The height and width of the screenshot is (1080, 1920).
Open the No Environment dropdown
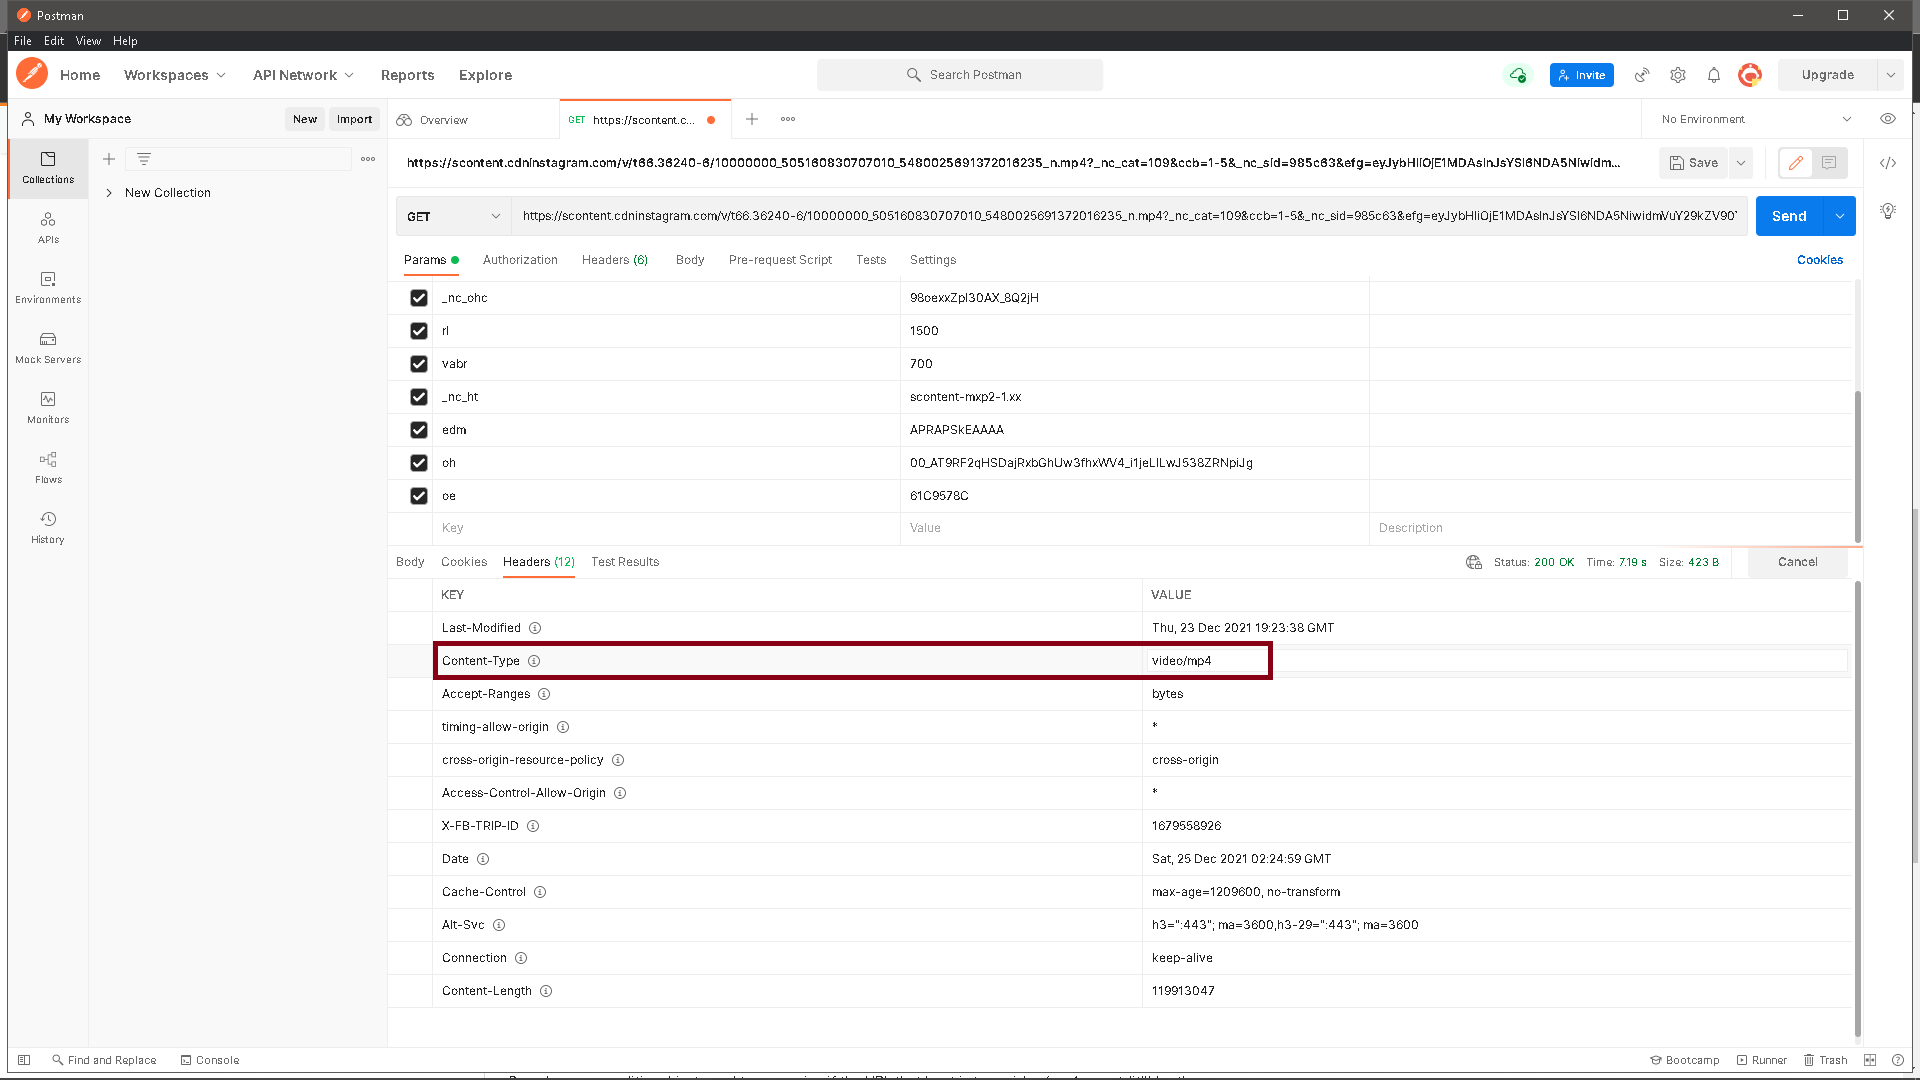click(x=1755, y=119)
